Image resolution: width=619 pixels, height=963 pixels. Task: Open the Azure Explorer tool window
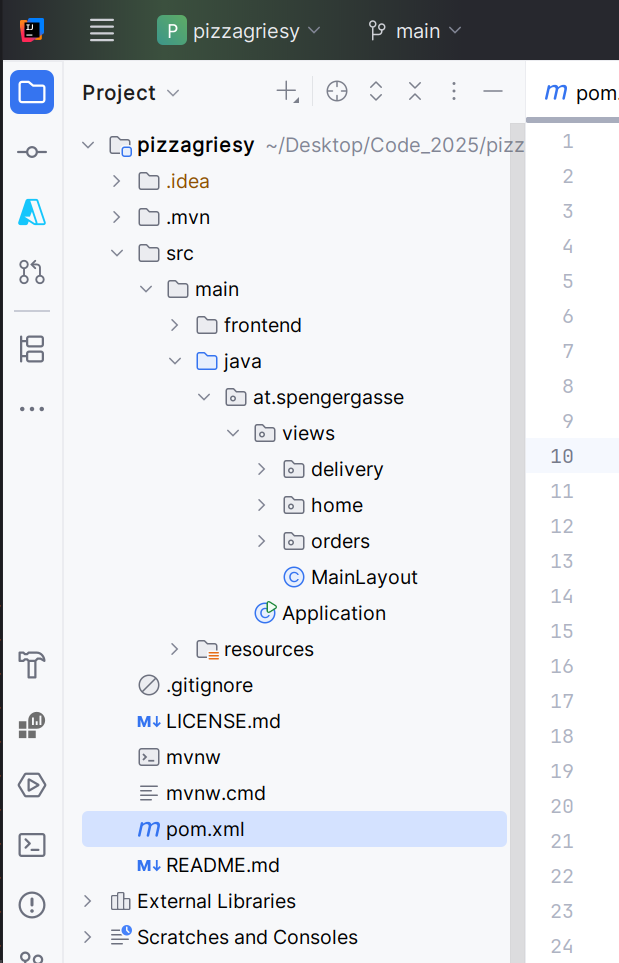(x=32, y=212)
